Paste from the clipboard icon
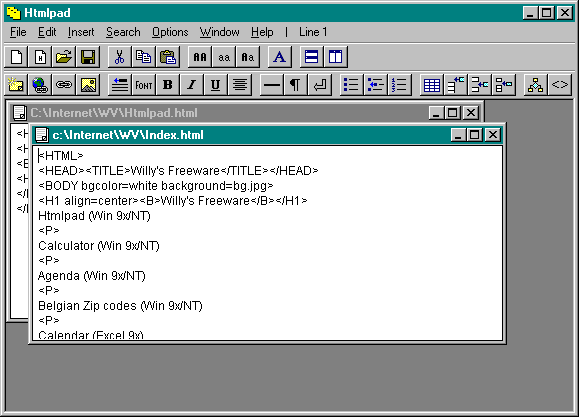The height and width of the screenshot is (417, 579). pos(168,57)
